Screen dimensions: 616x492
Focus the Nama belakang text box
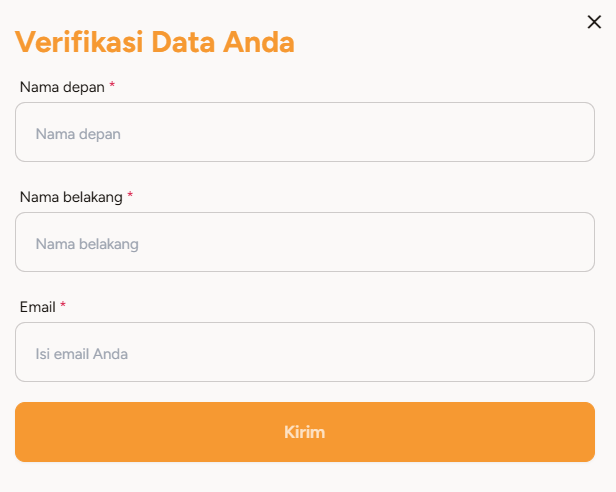click(305, 242)
